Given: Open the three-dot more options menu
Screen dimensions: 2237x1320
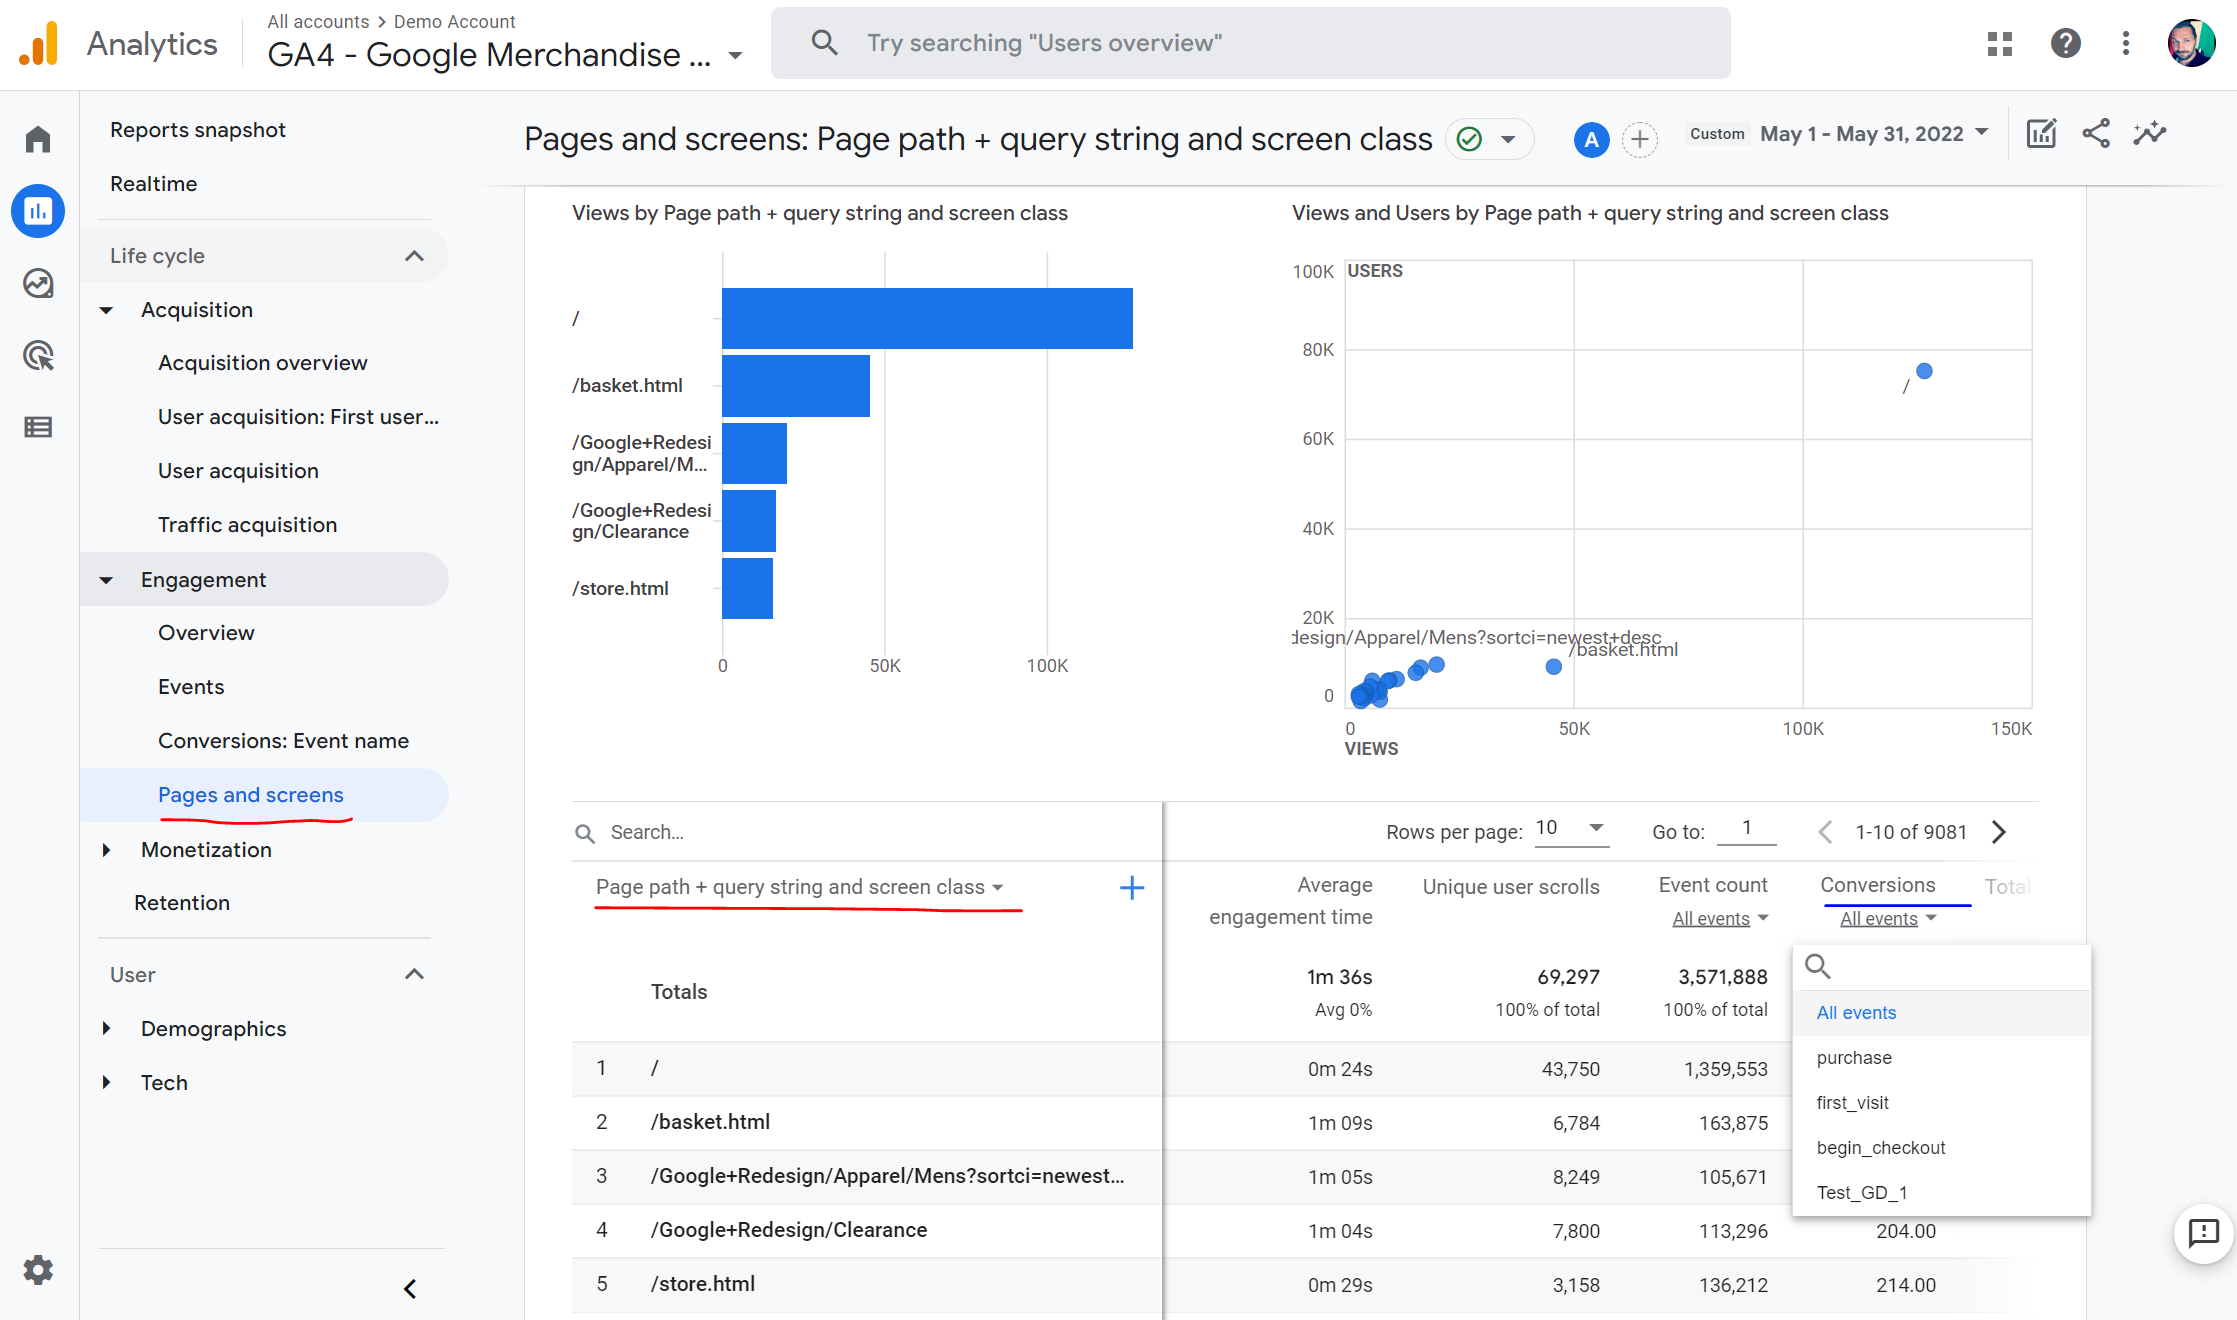Looking at the screenshot, I should coord(2126,44).
